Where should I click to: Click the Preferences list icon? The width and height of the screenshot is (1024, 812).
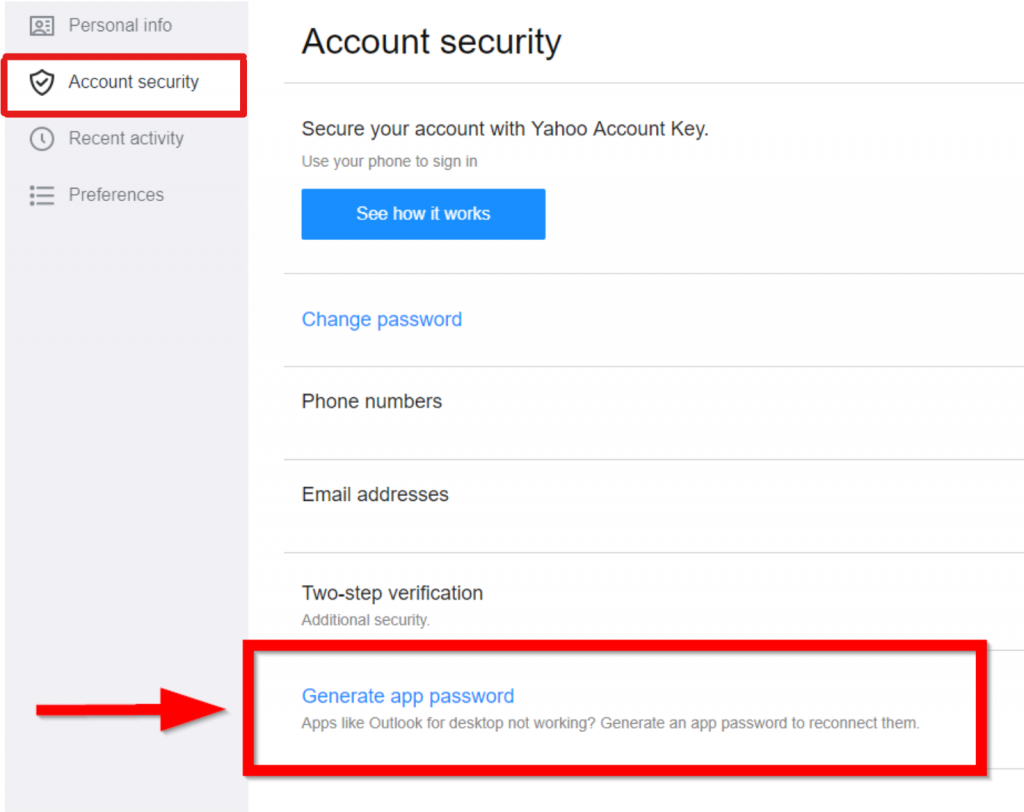click(42, 195)
